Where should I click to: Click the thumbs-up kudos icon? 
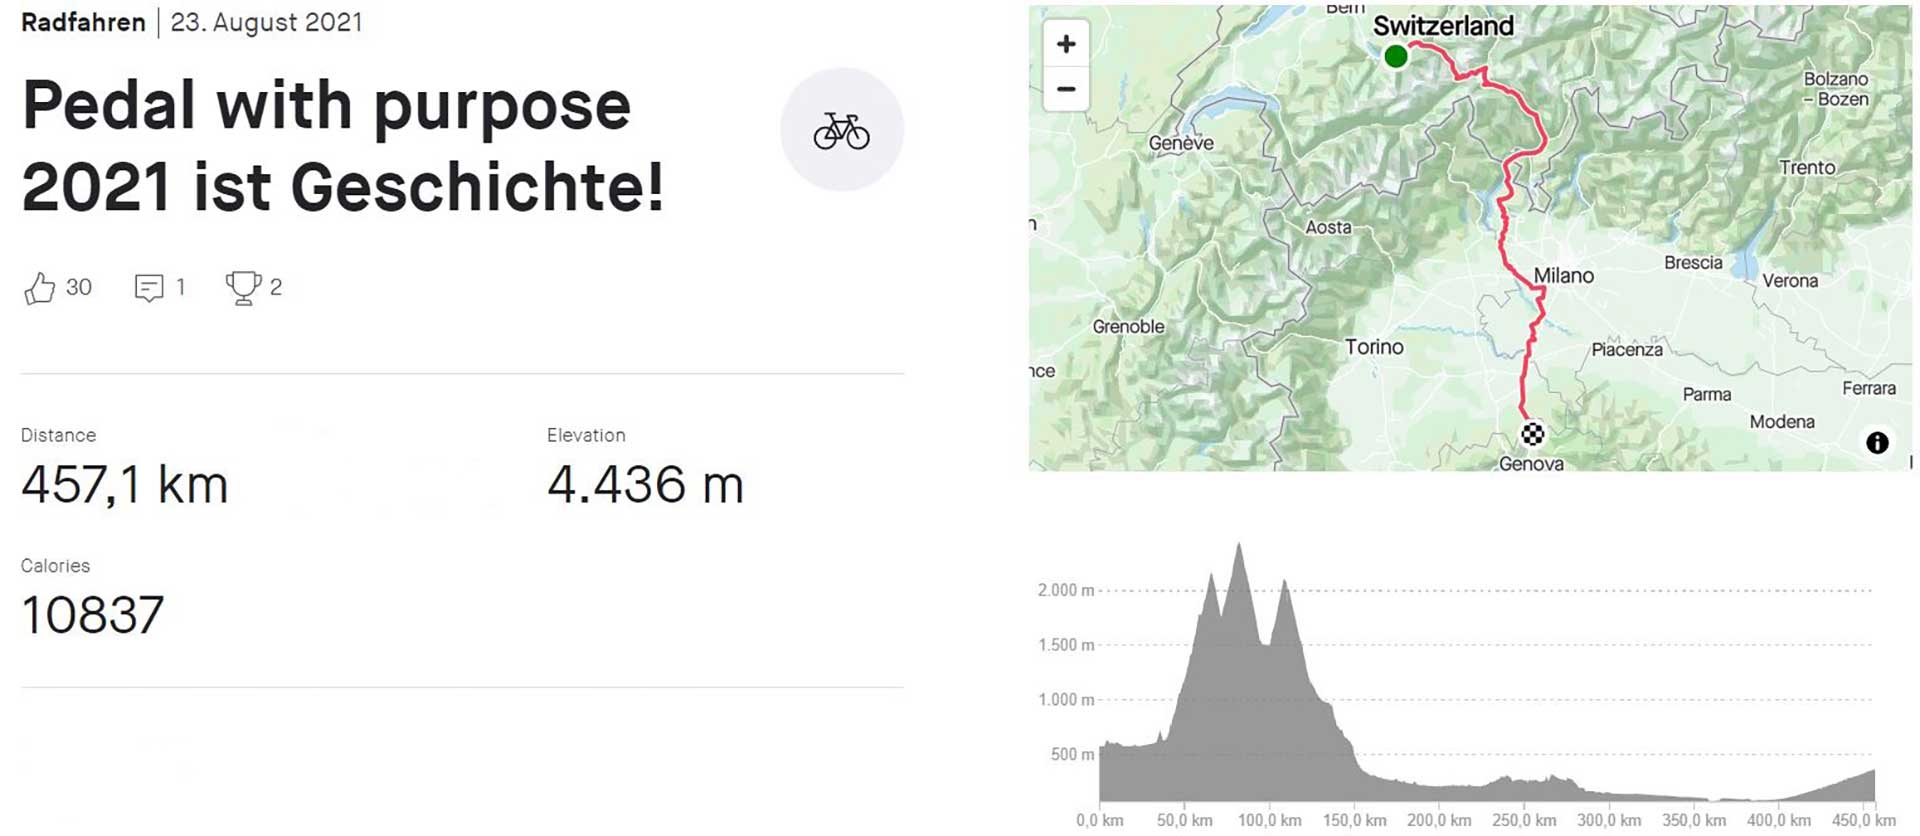tap(40, 288)
